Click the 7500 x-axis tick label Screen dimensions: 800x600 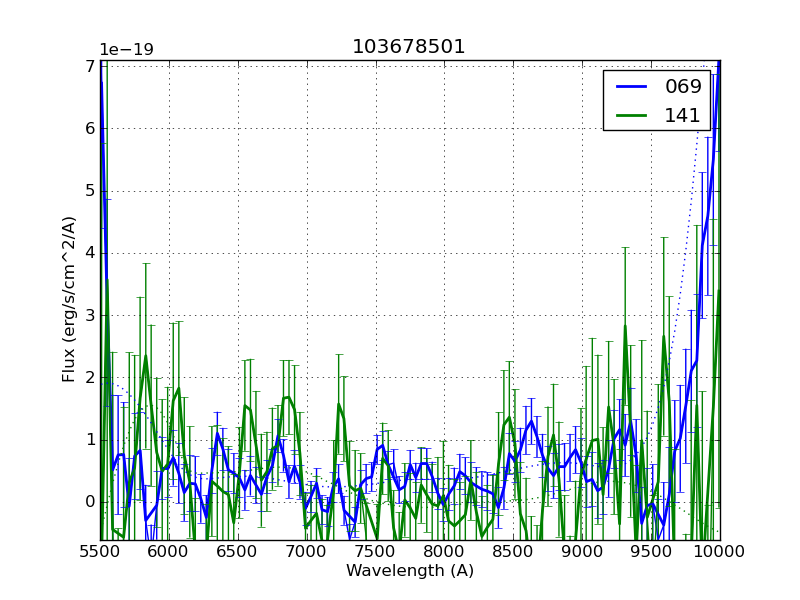(376, 552)
